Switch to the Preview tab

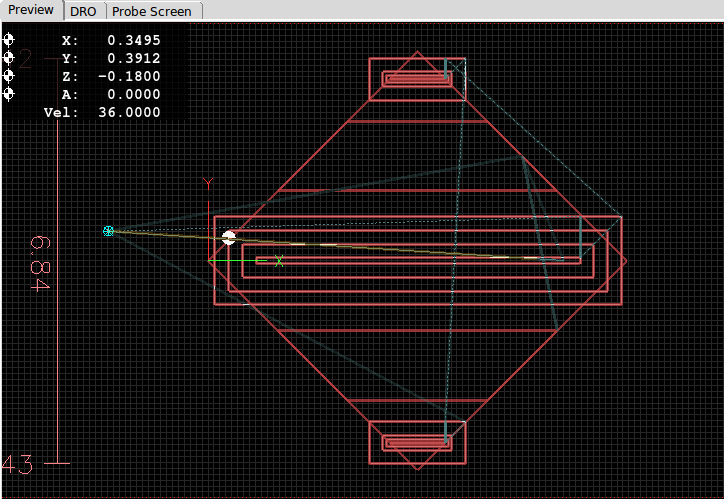click(31, 10)
